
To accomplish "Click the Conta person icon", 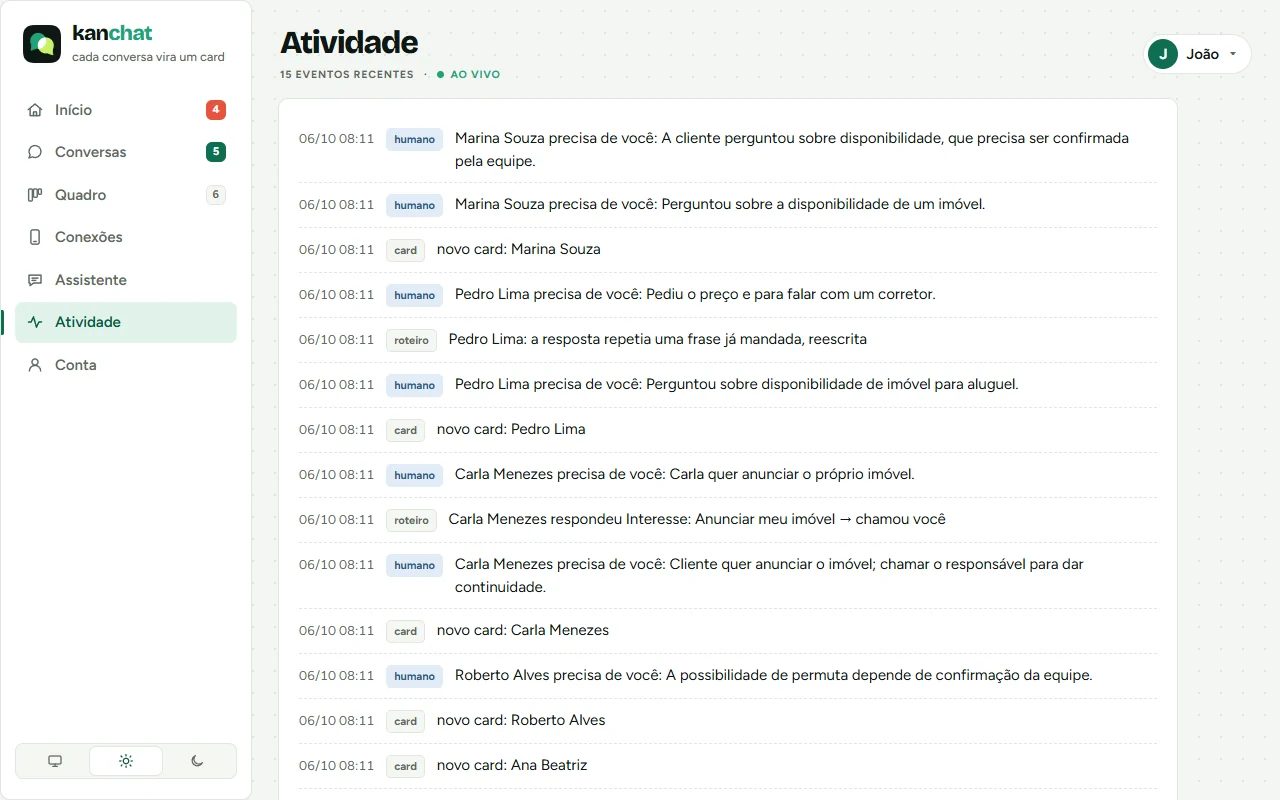I will (x=35, y=365).
